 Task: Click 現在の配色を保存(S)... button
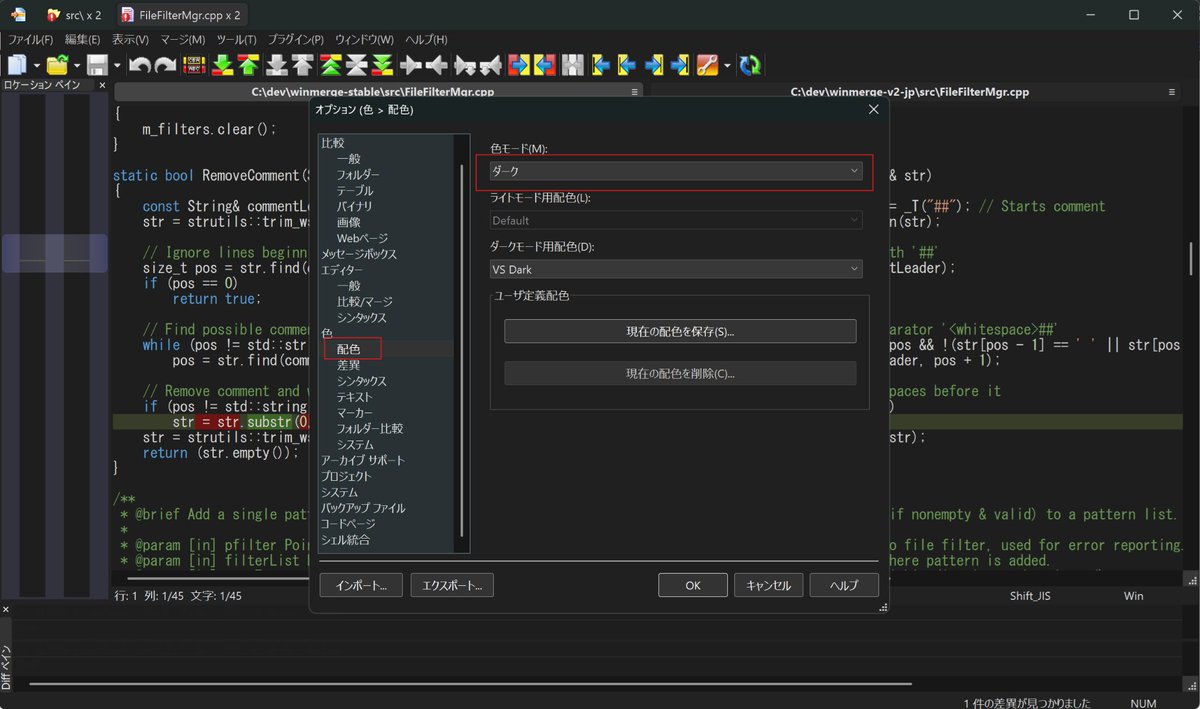tap(680, 331)
